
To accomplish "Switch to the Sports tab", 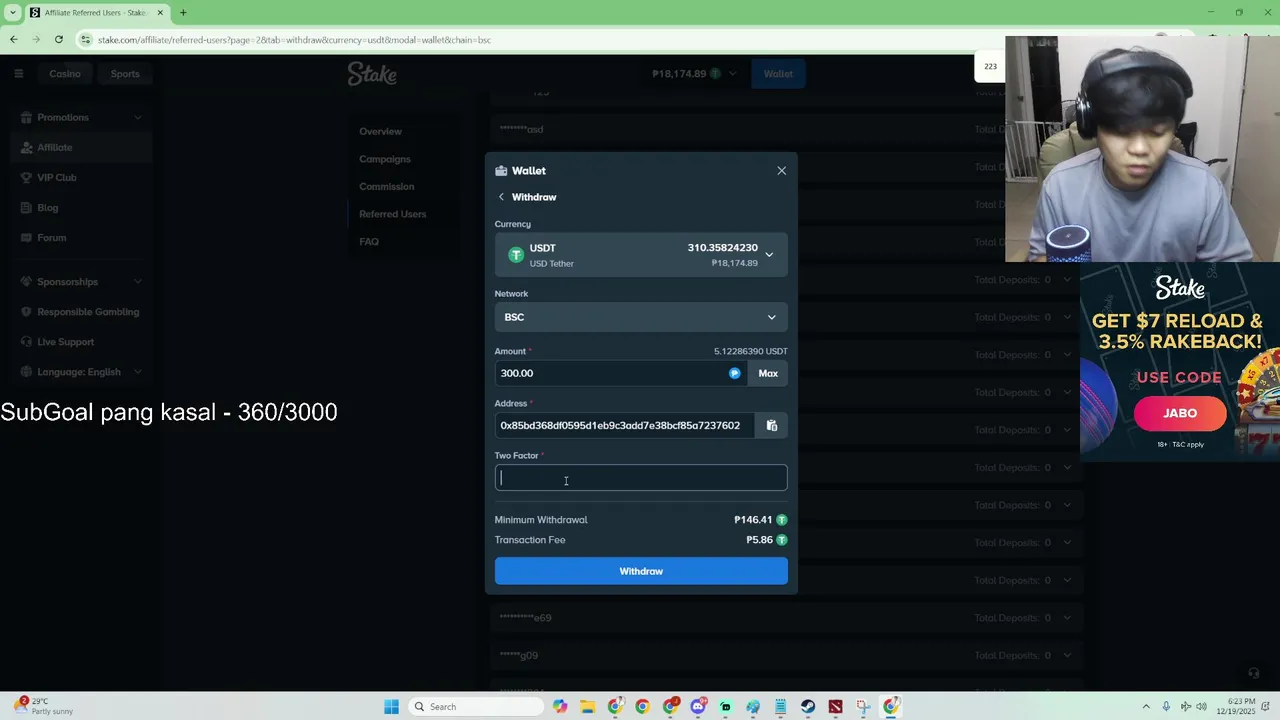I will (125, 73).
